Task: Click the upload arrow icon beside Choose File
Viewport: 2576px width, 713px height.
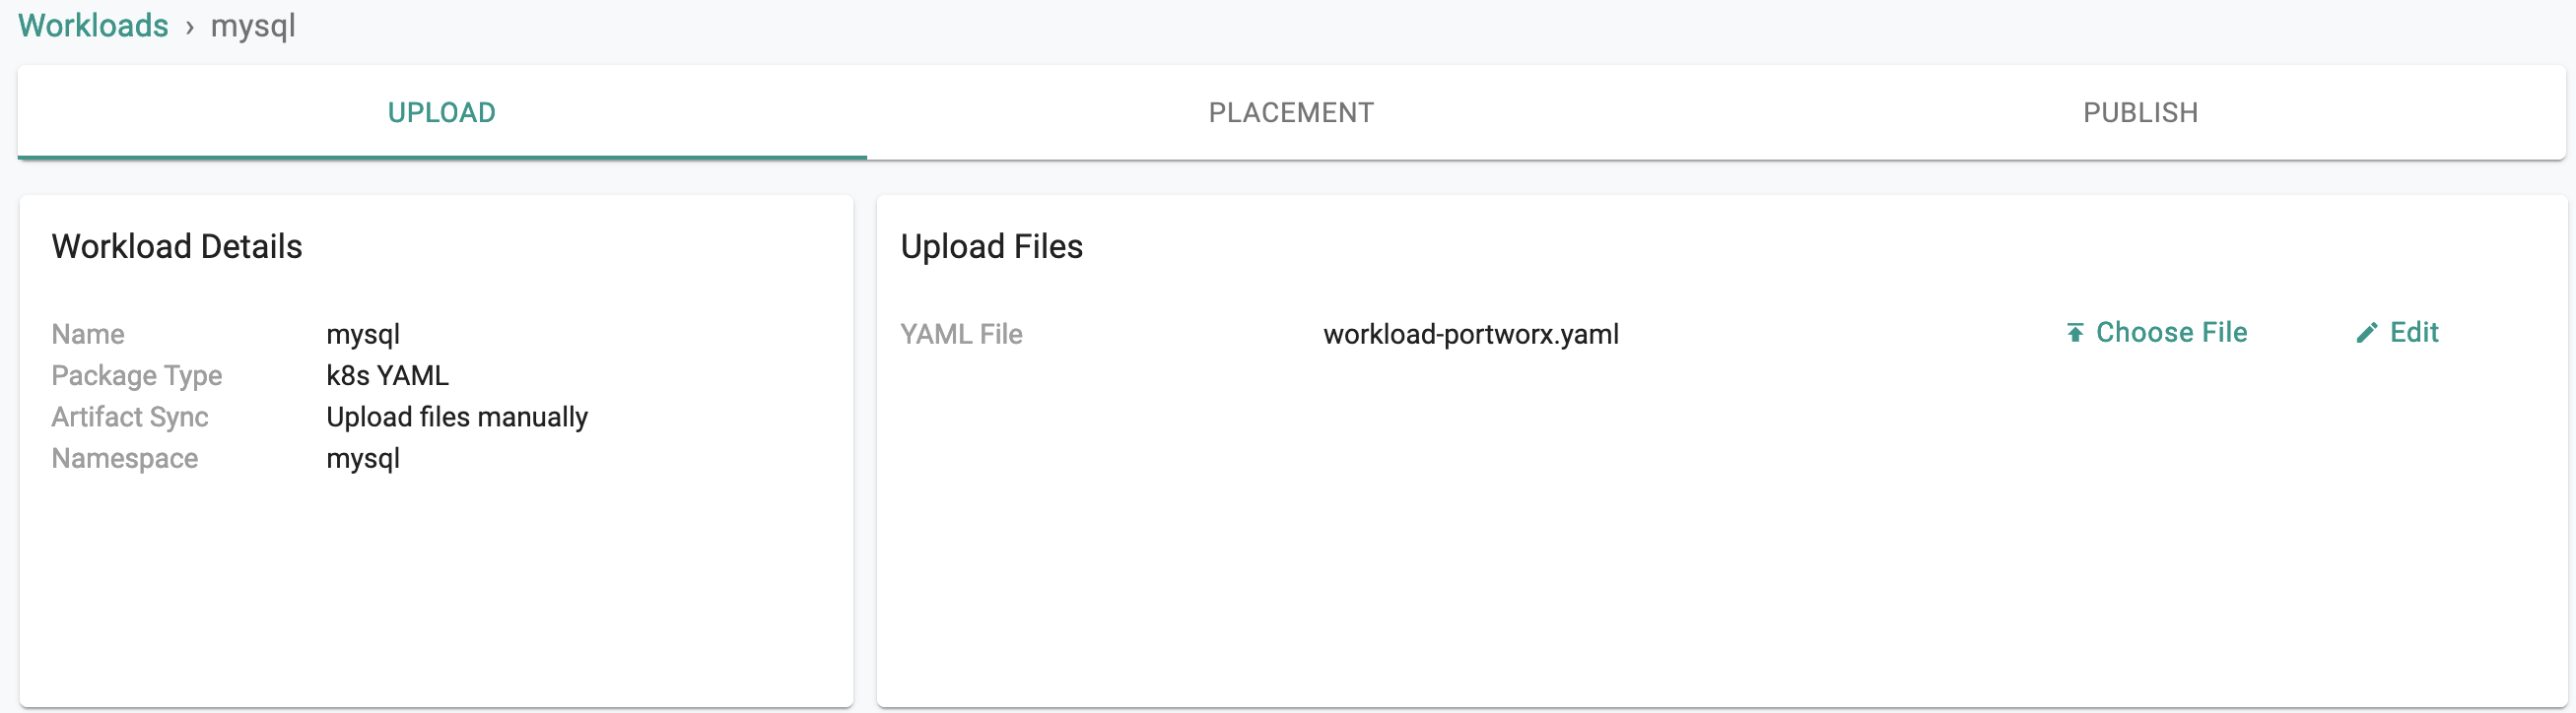Action: [2075, 333]
